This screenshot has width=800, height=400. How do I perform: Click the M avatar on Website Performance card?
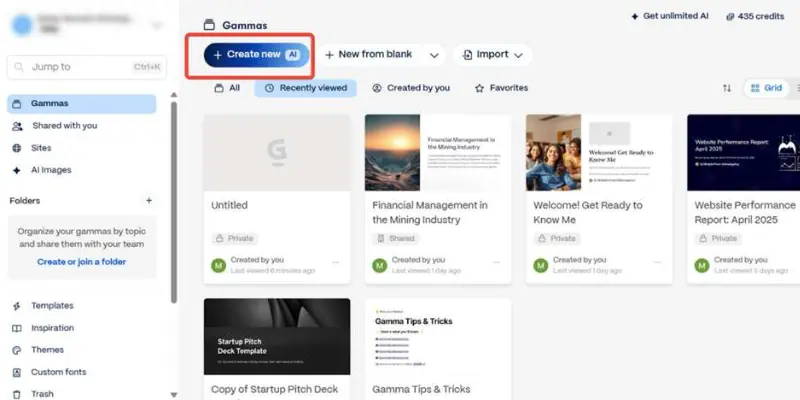(x=702, y=265)
